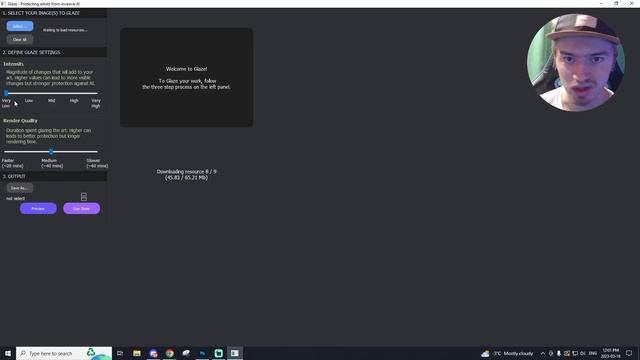Image resolution: width=640 pixels, height=360 pixels.
Task: Open the Mostly cloudy weather widget
Action: 507,353
